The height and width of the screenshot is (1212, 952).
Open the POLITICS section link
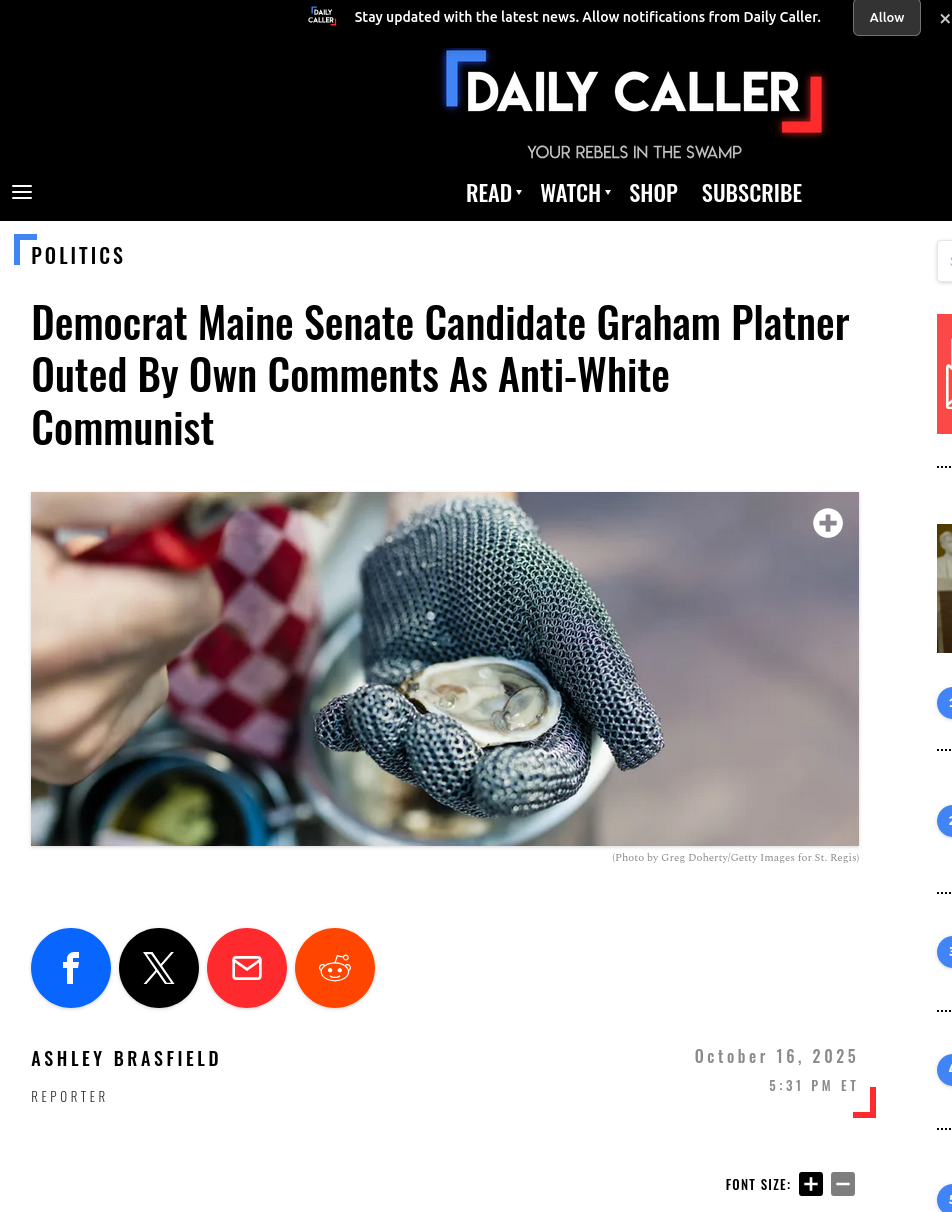(x=78, y=256)
